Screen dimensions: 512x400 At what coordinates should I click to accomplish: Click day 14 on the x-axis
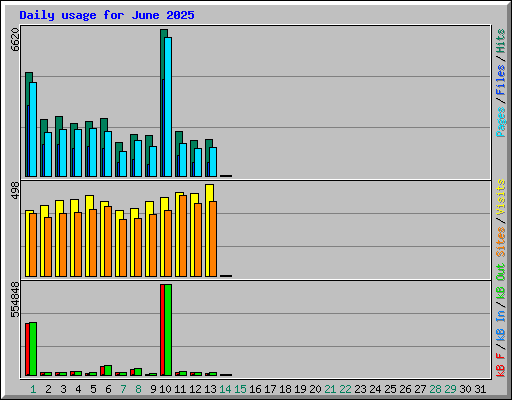(225, 389)
